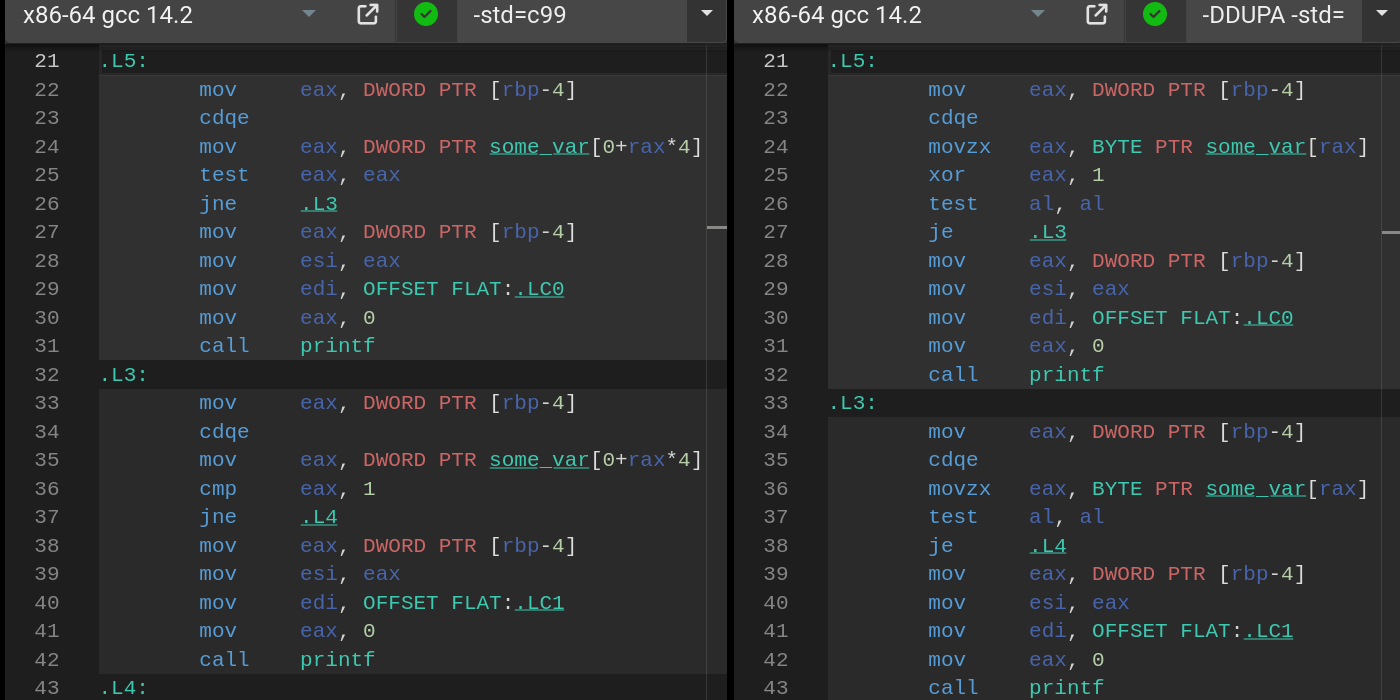Click the external link icon on right pane
The image size is (1400, 700).
click(x=1096, y=16)
